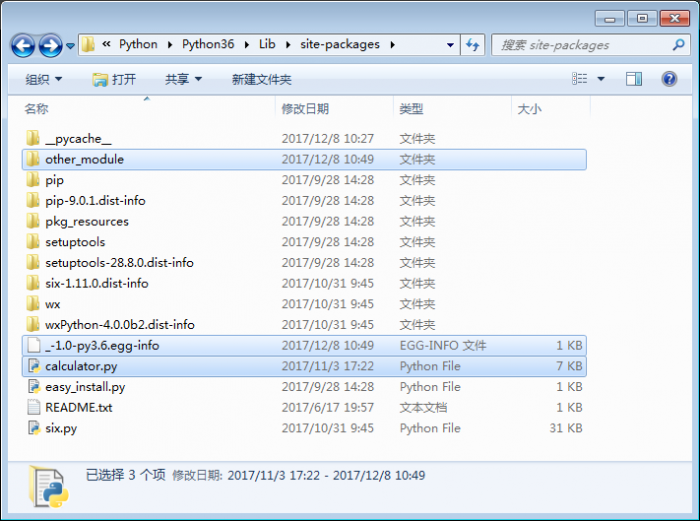Select the README.txt text document icon
The height and width of the screenshot is (521, 700).
click(x=33, y=407)
